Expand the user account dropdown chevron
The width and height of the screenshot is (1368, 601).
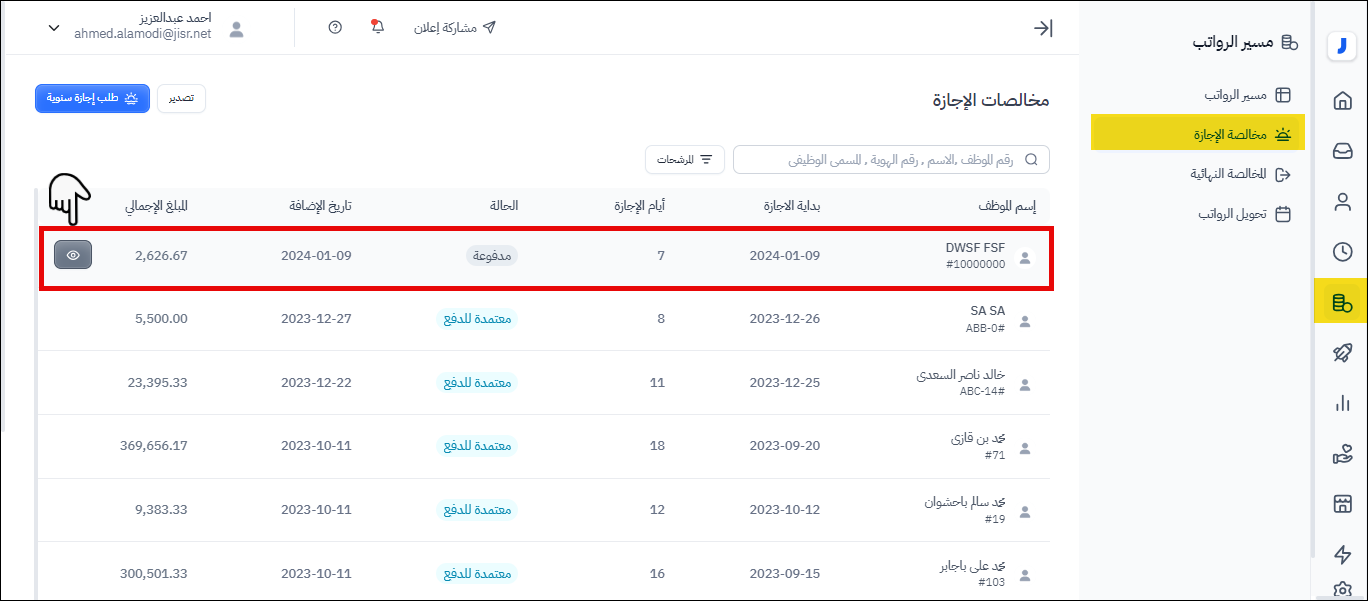point(54,28)
